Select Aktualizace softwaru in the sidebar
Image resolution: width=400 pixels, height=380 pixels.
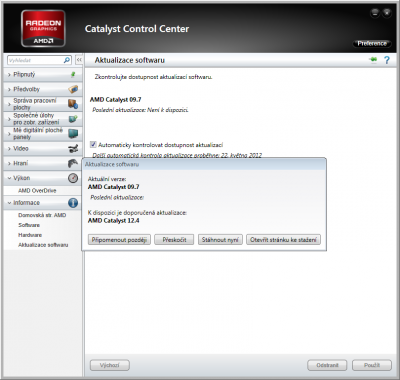[x=43, y=245]
